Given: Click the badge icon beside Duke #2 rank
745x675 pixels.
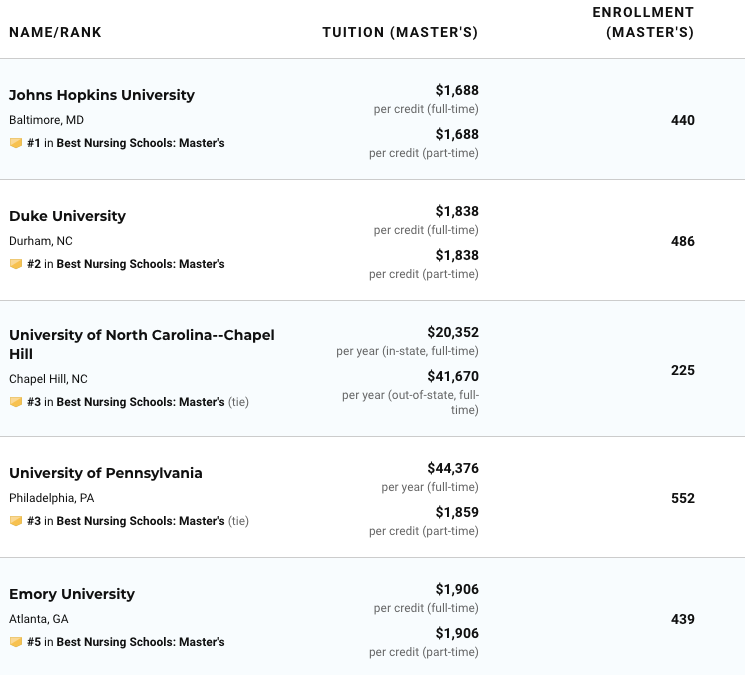Looking at the screenshot, I should click(15, 264).
